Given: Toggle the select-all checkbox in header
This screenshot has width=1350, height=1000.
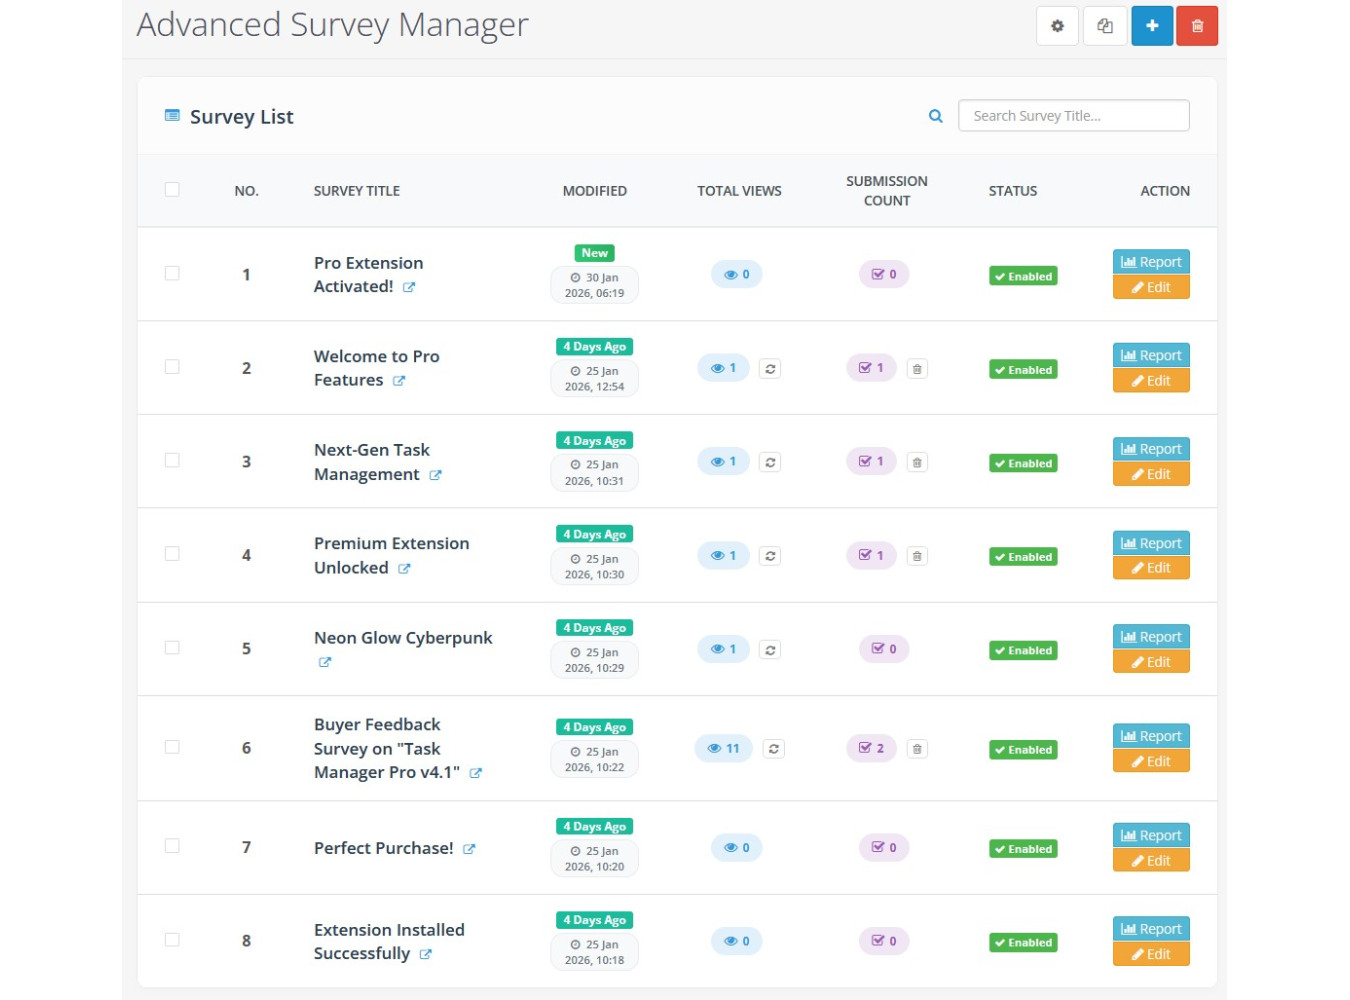Looking at the screenshot, I should pos(172,190).
